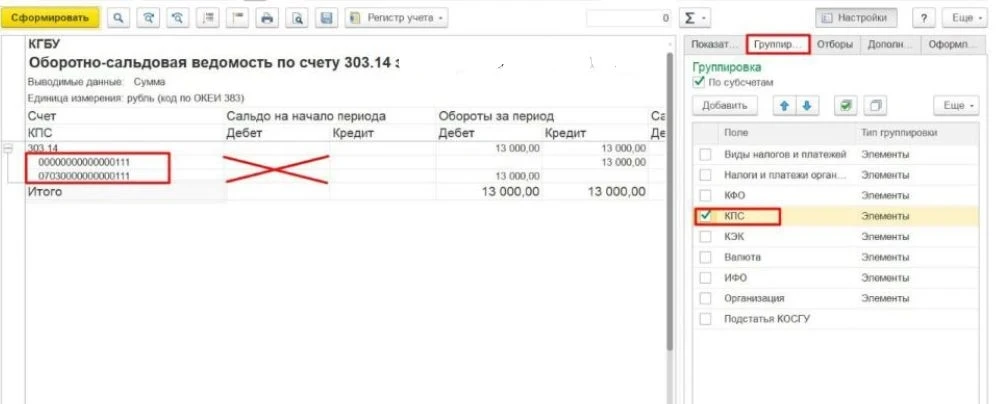Print the report with printer icon
The width and height of the screenshot is (1000, 404).
click(x=267, y=18)
